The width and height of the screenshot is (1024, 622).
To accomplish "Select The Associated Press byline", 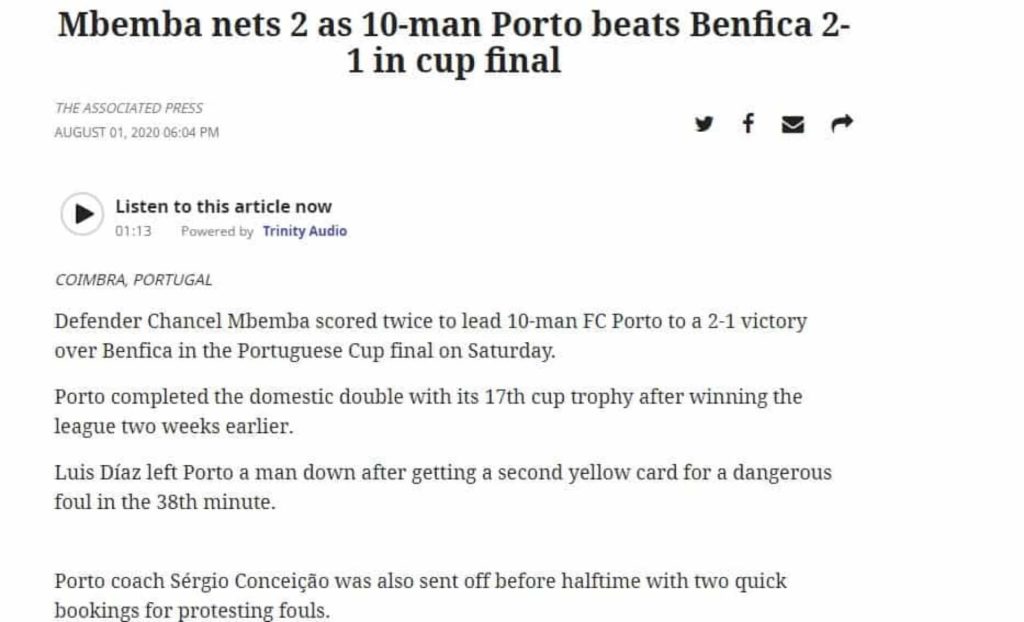I will [x=129, y=108].
